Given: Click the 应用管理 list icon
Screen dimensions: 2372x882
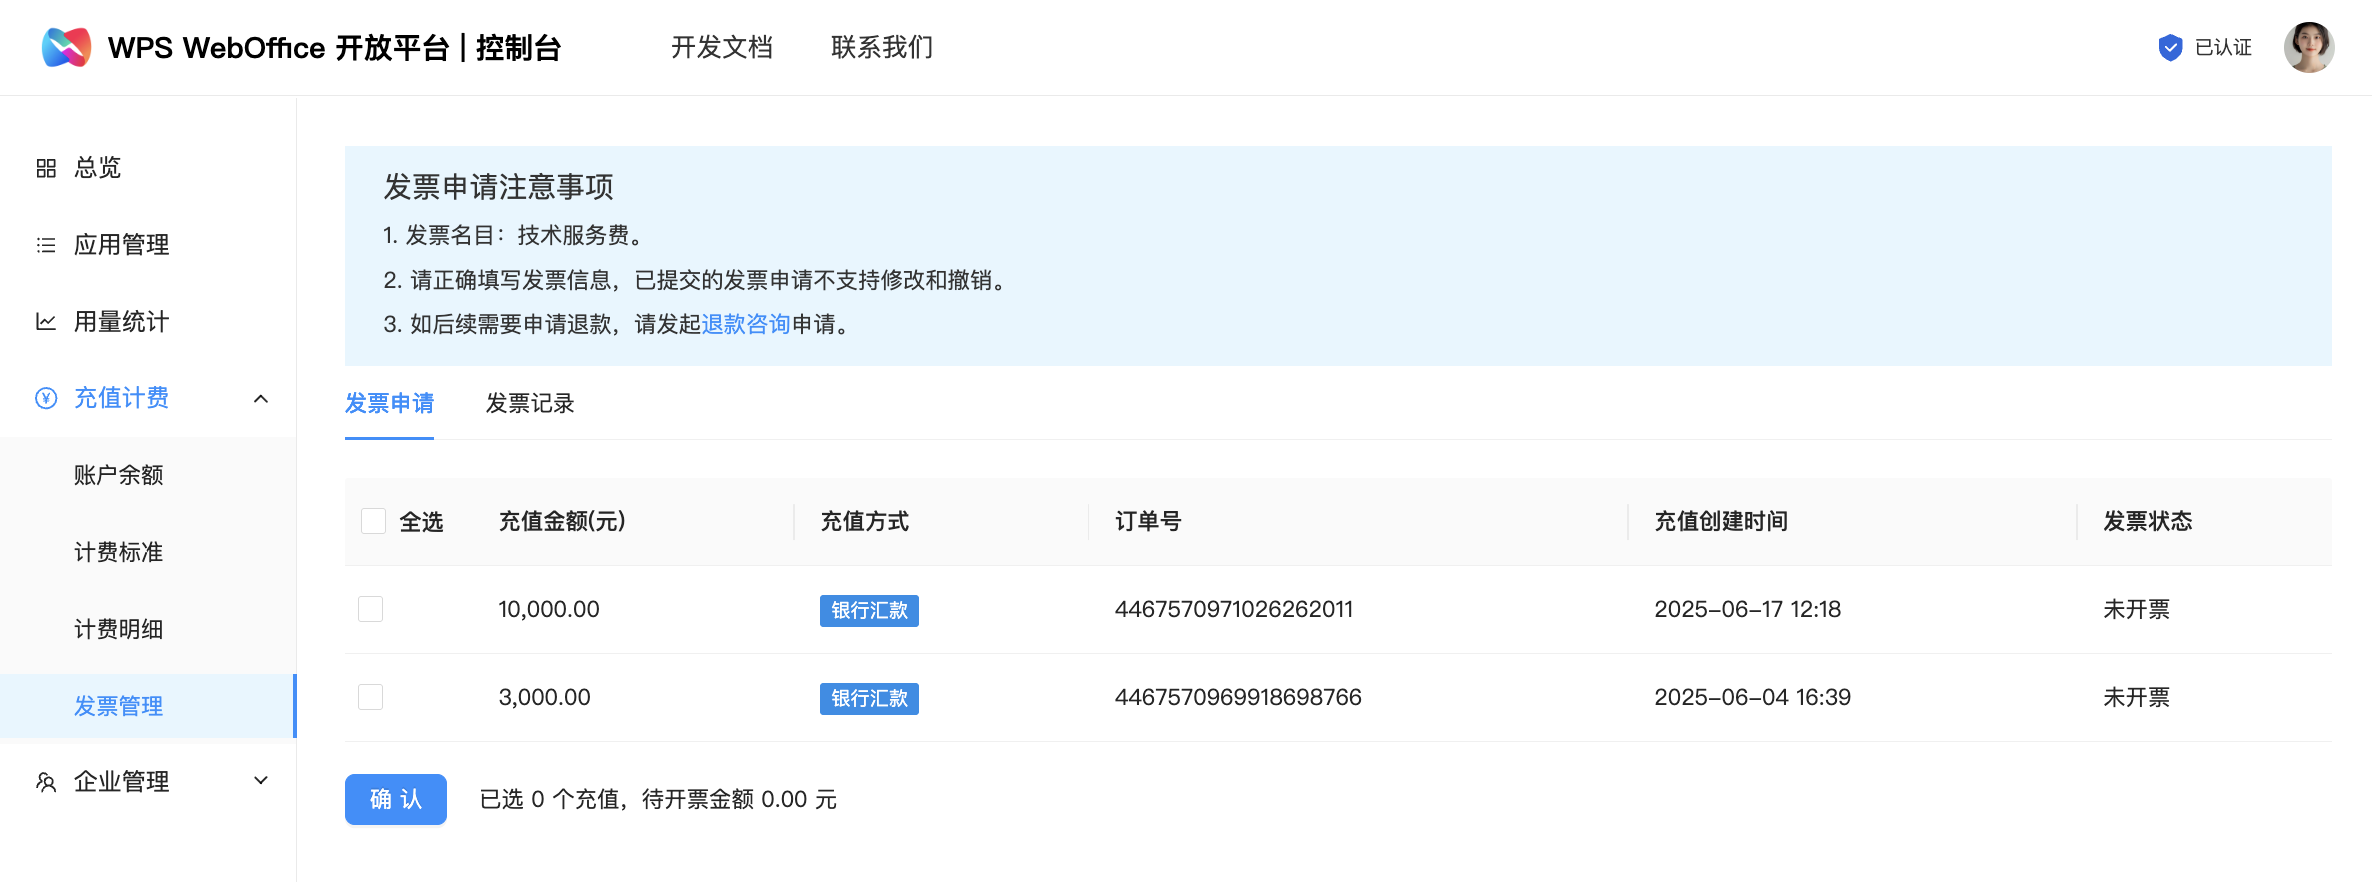Looking at the screenshot, I should (46, 245).
